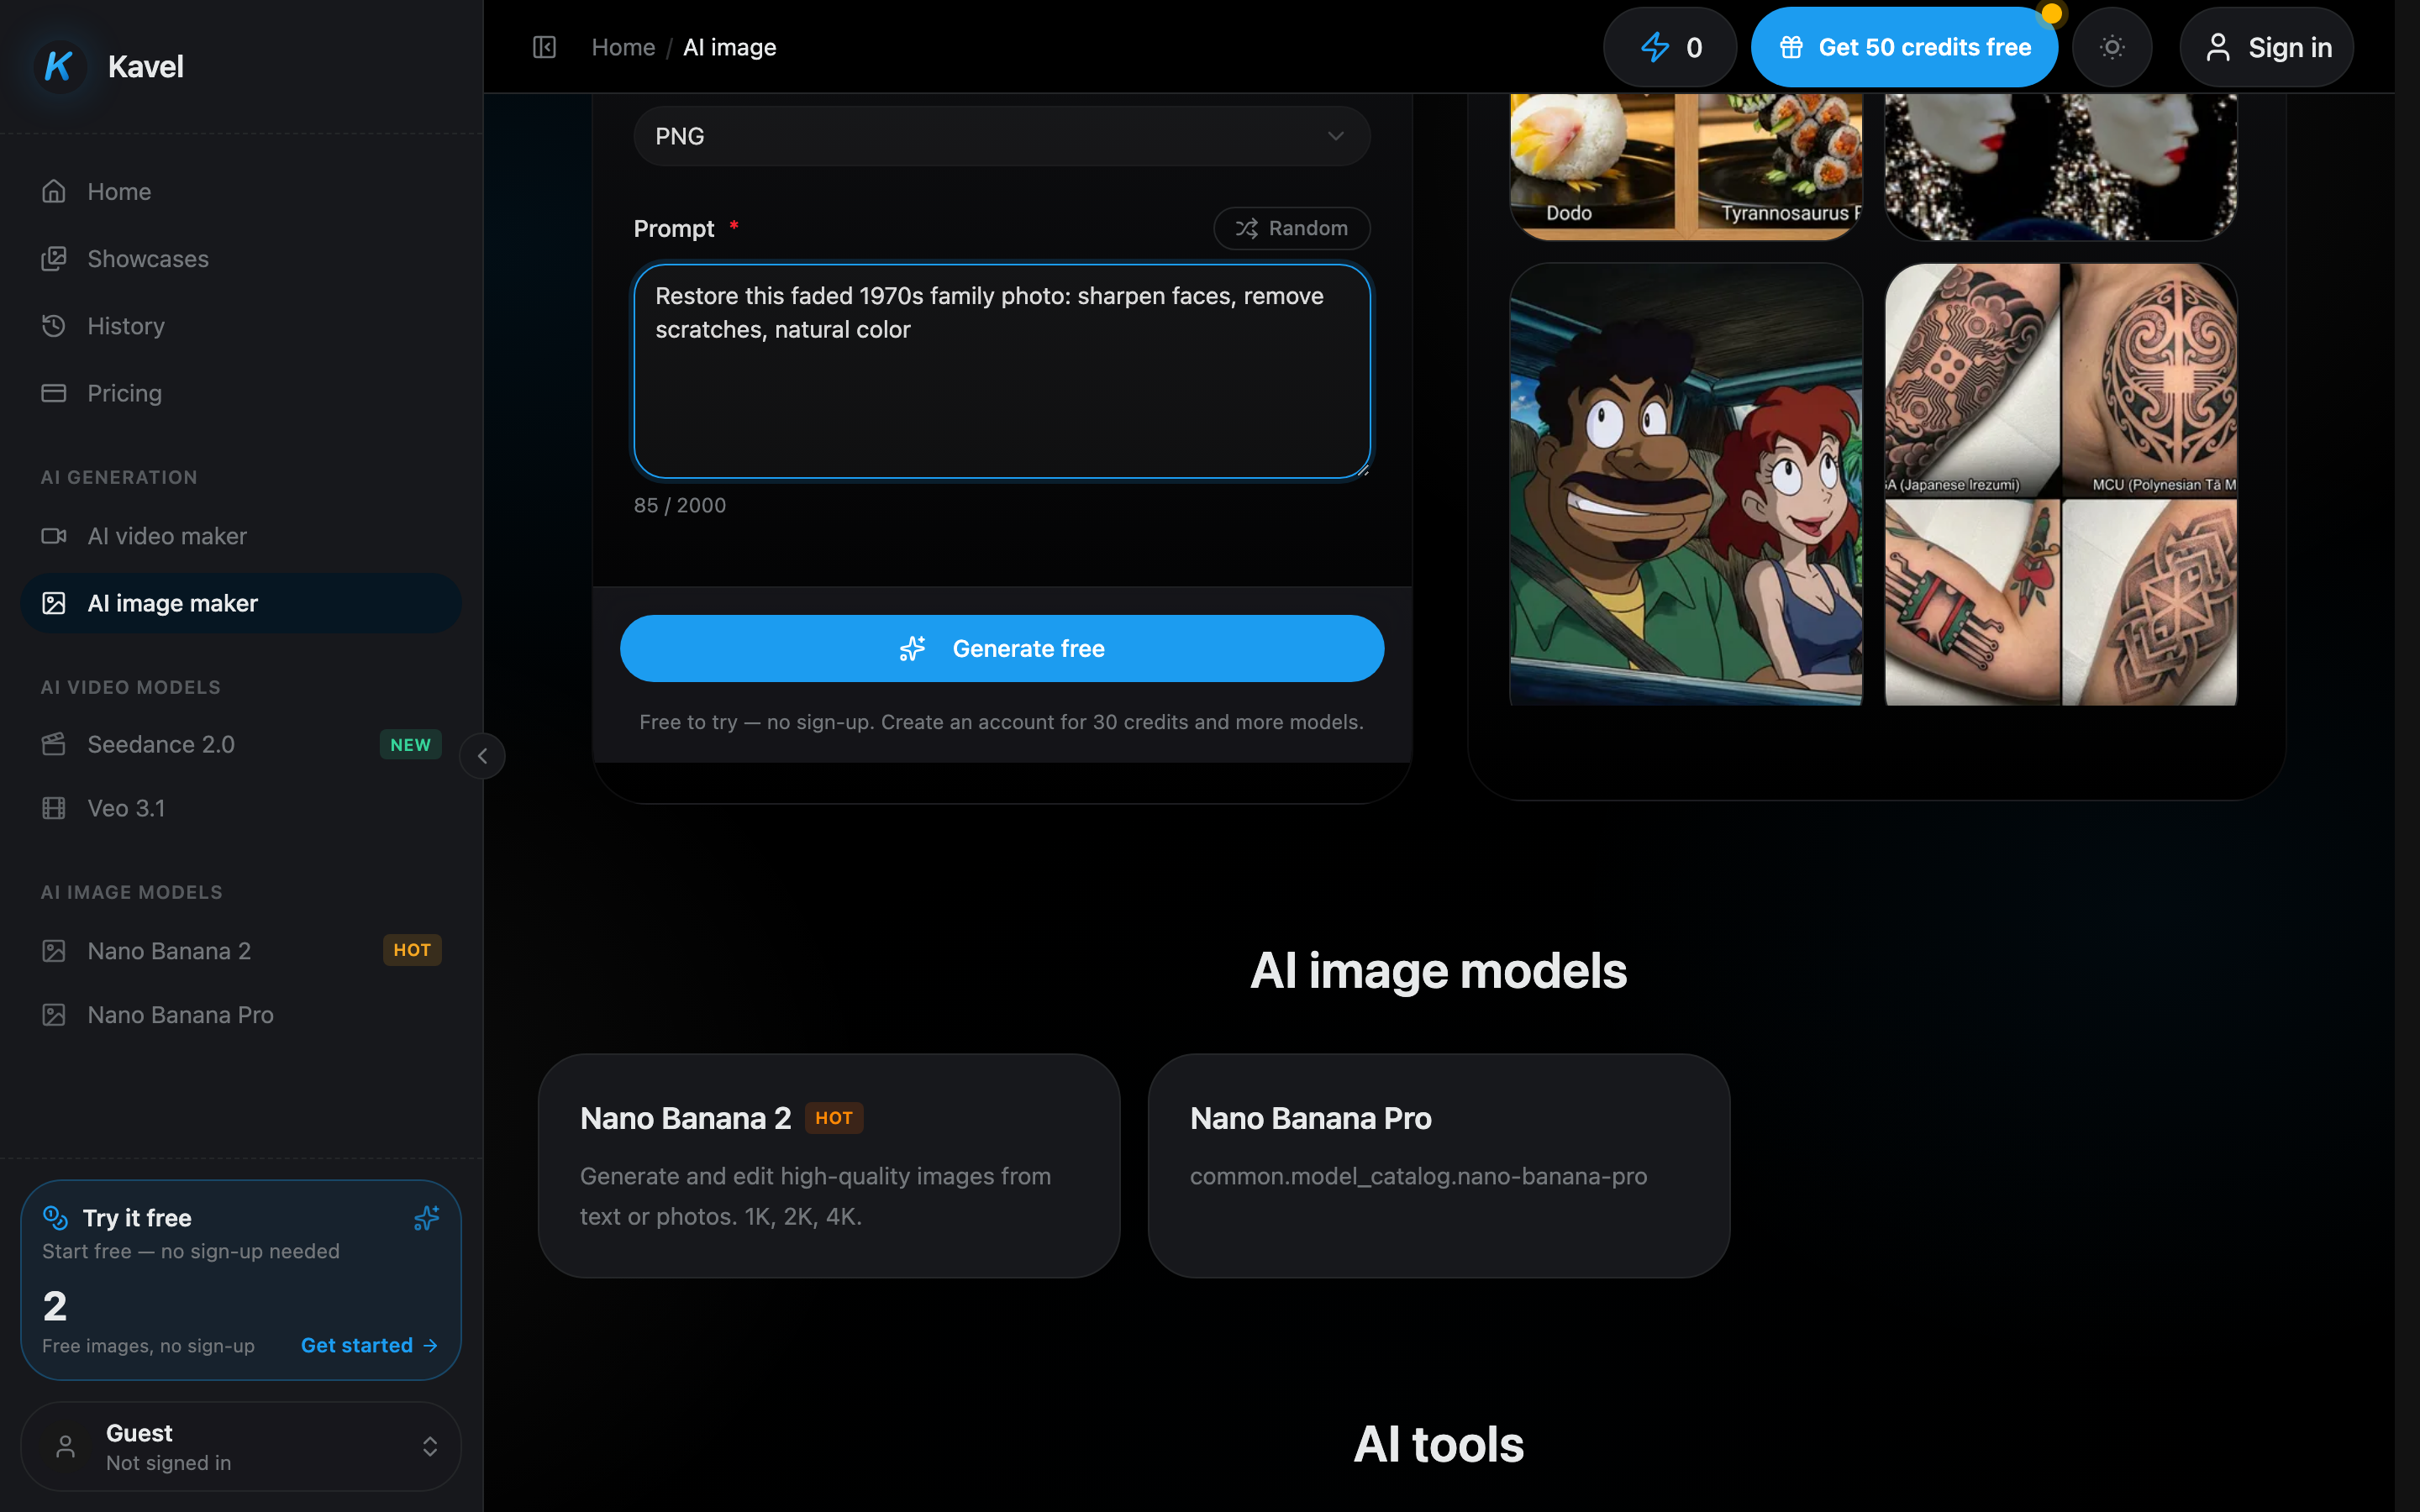Viewport: 2420px width, 1512px height.
Task: Click the NEW badge beside Seedance 2.0
Action: click(x=410, y=745)
